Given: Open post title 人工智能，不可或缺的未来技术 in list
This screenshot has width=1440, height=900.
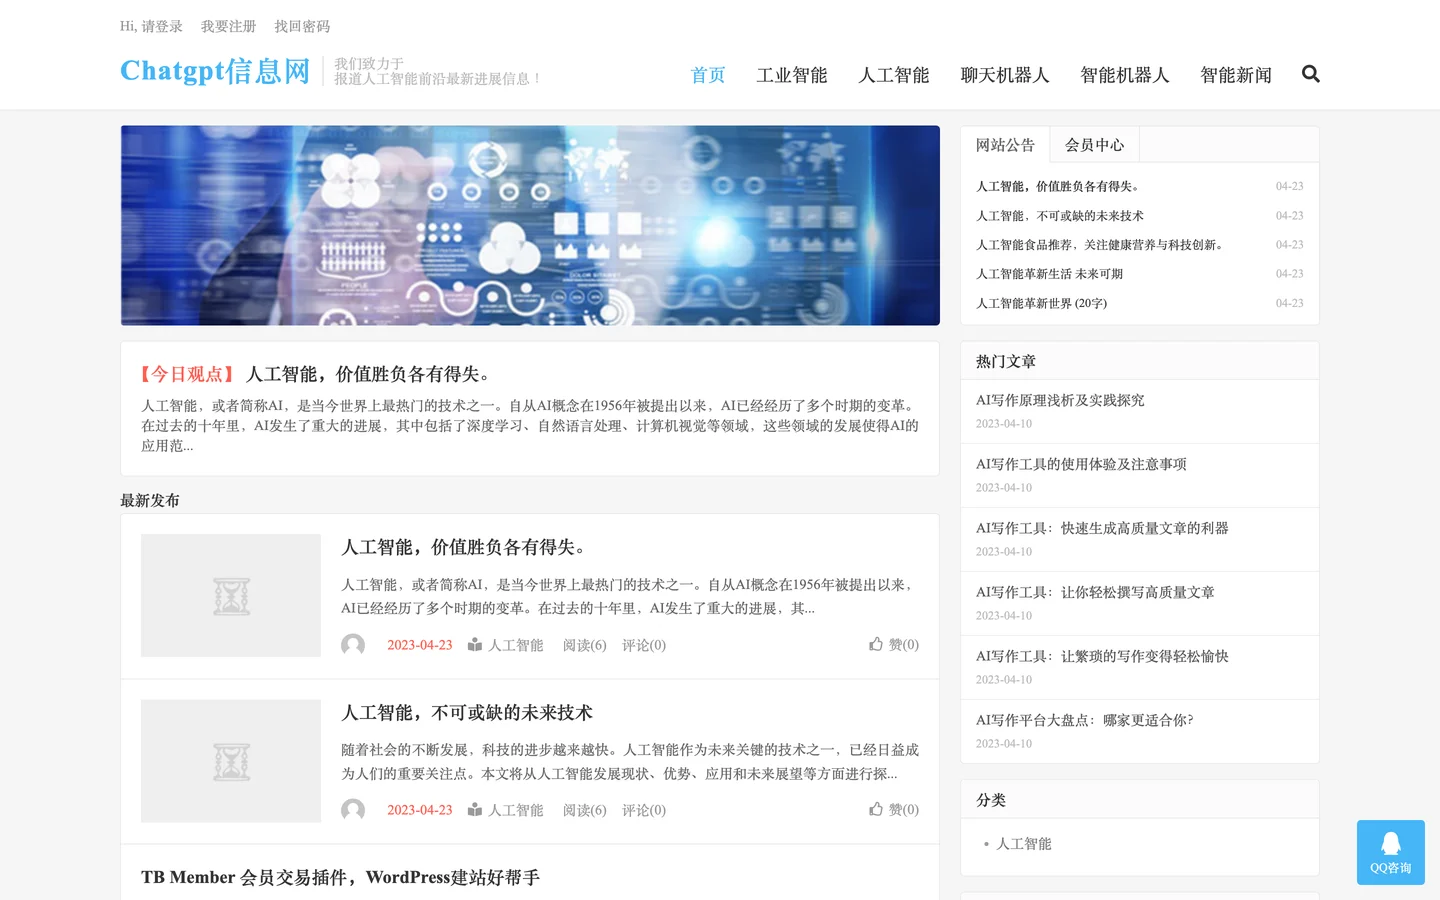Looking at the screenshot, I should [x=467, y=712].
